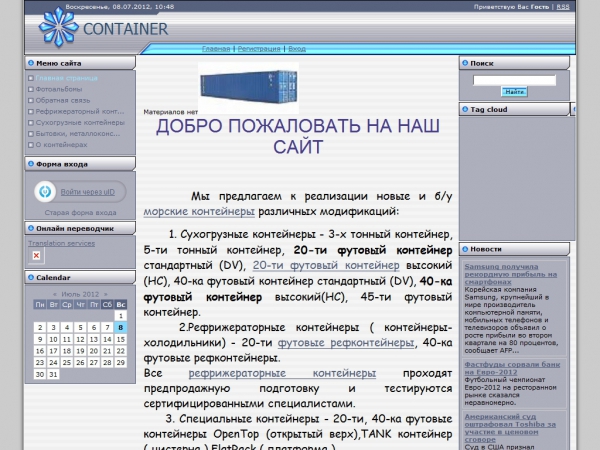600x450 pixels.
Task: Click the Tag cloud panel bullet icon
Action: pos(465,109)
